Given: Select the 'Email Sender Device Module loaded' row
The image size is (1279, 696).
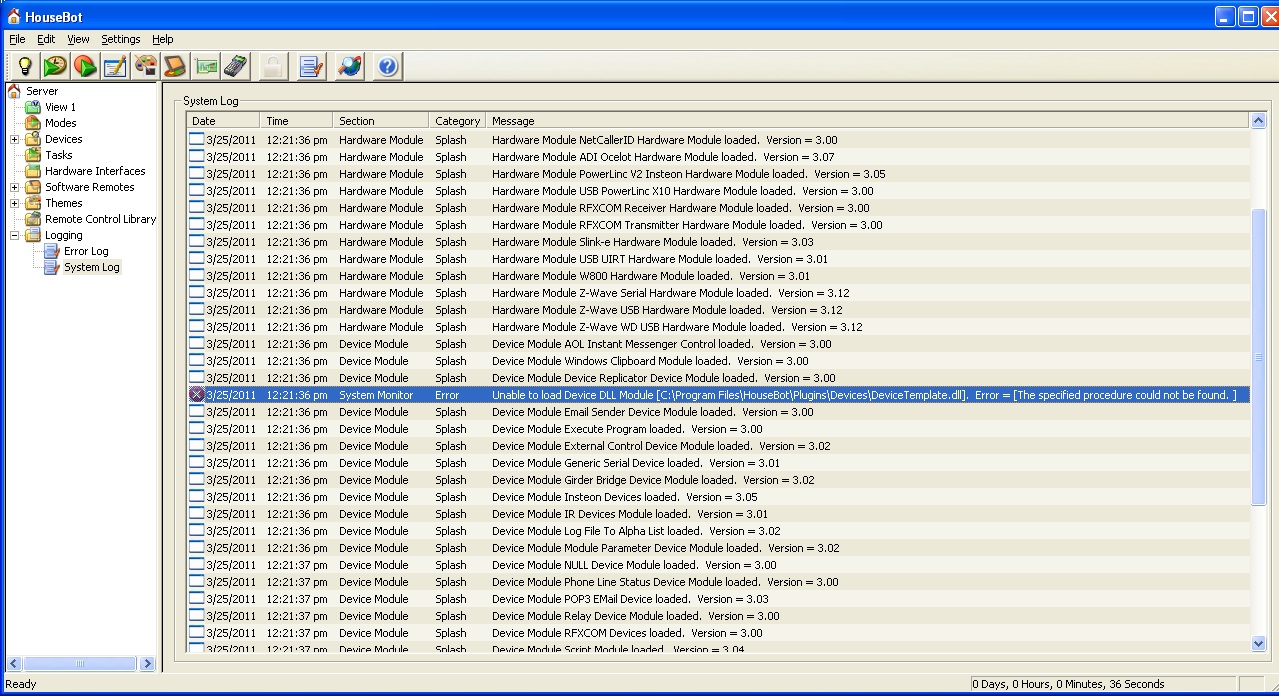Looking at the screenshot, I should [718, 412].
